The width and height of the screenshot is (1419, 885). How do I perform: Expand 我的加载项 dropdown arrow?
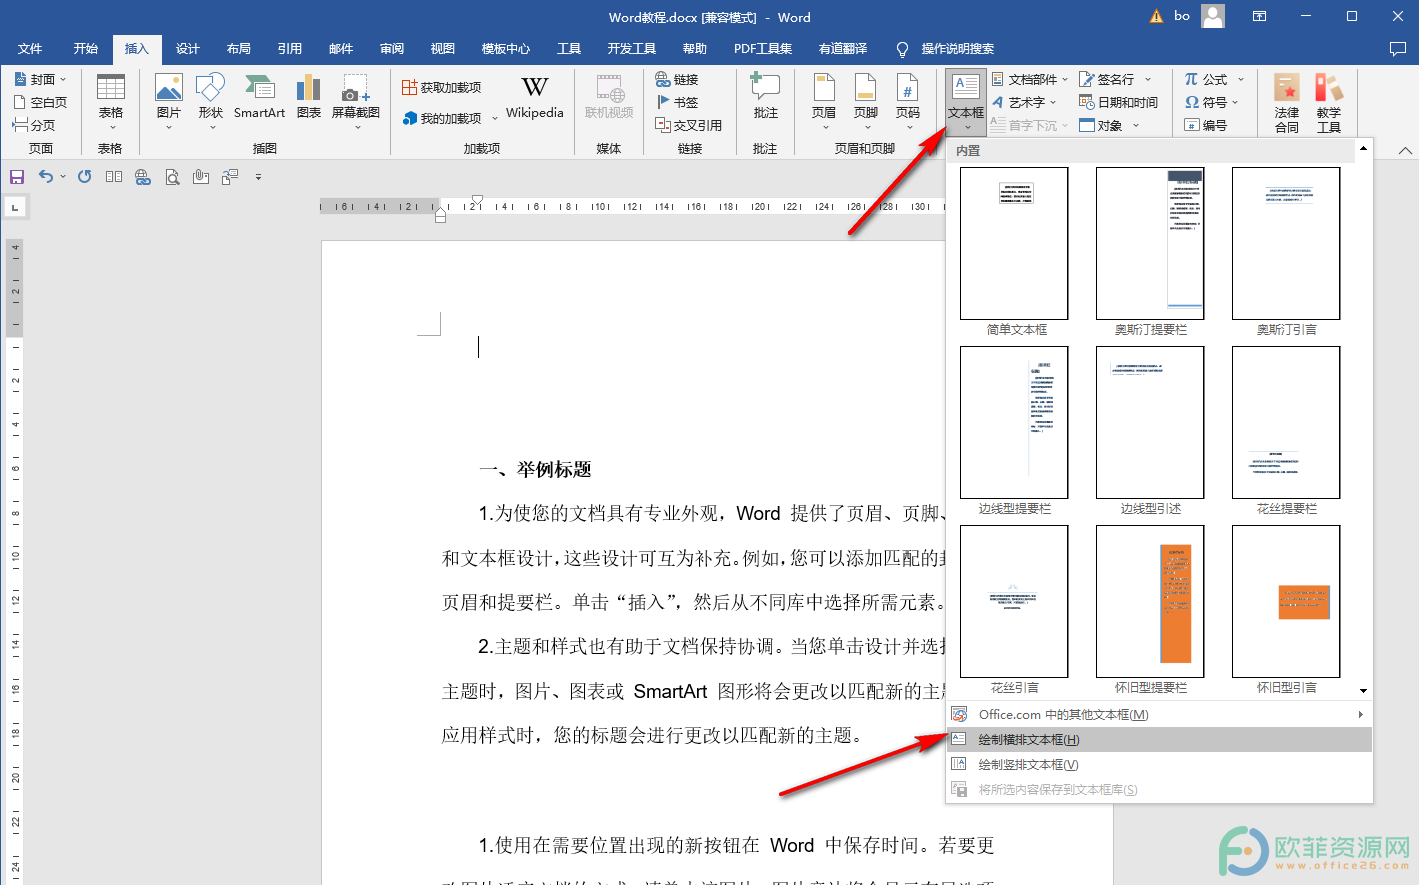coord(495,118)
